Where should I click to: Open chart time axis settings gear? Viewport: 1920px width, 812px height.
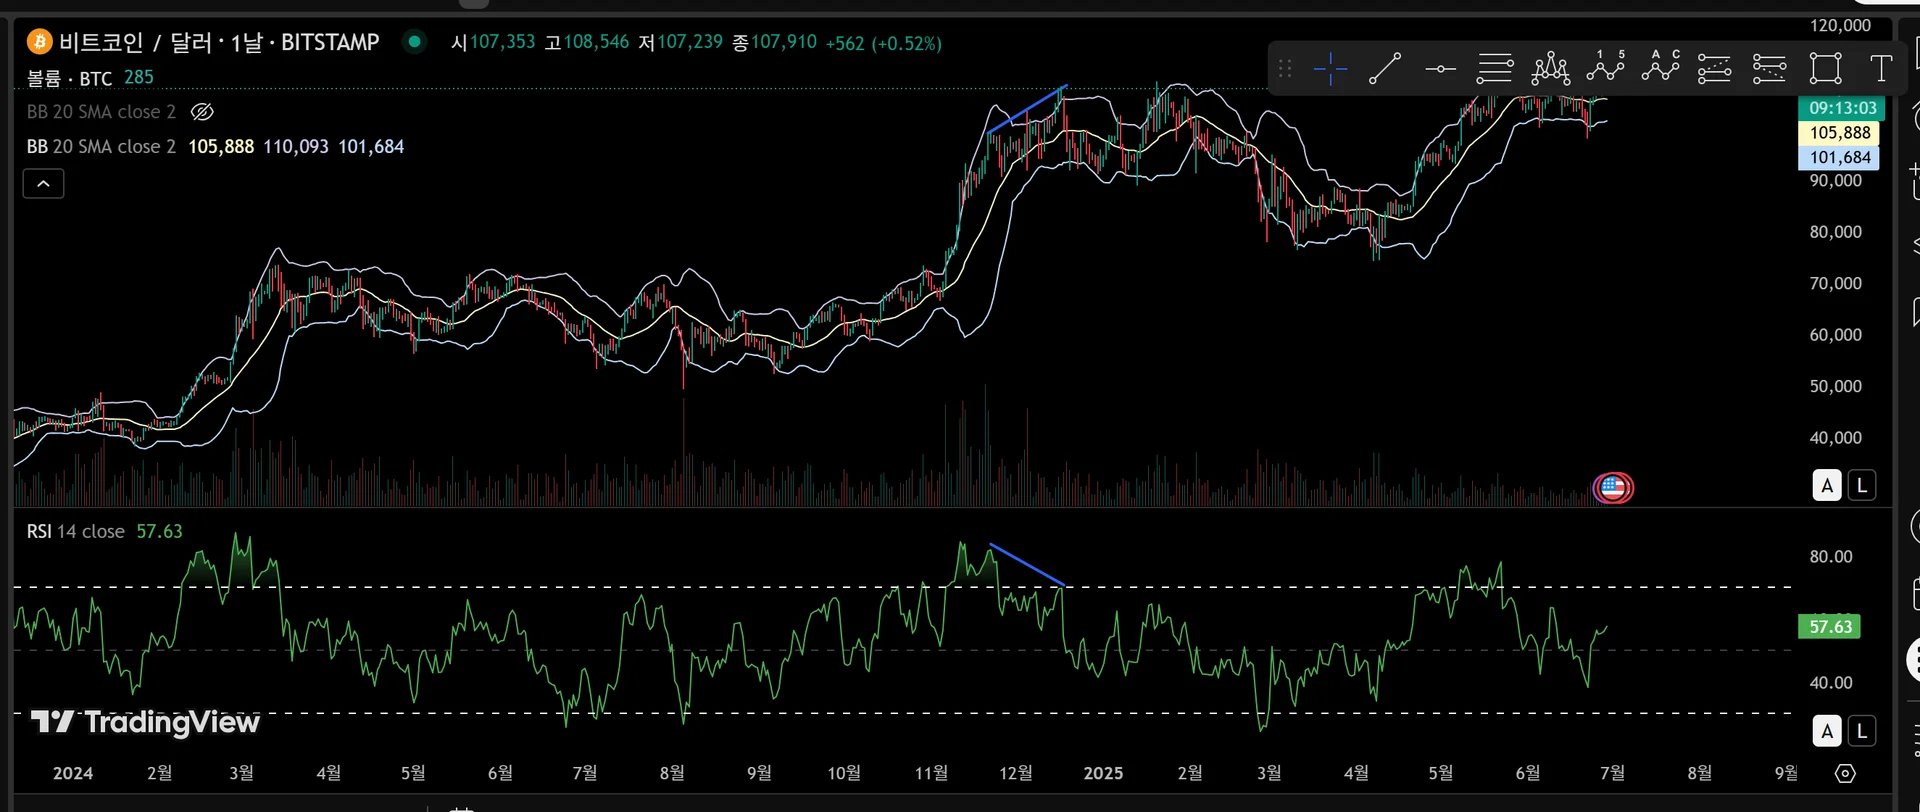1845,773
